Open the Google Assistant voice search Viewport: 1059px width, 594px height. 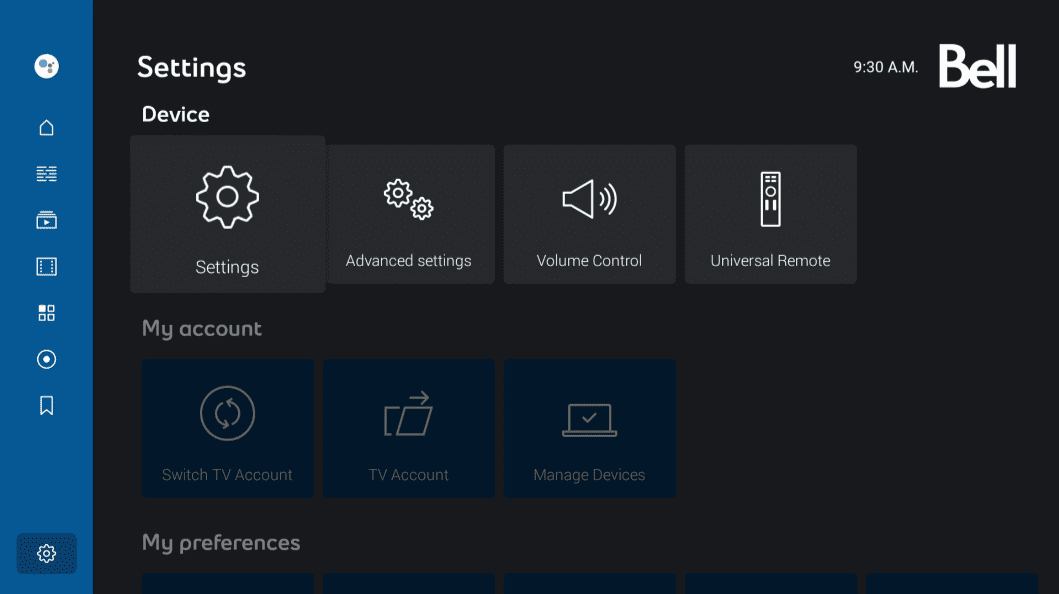pos(46,65)
